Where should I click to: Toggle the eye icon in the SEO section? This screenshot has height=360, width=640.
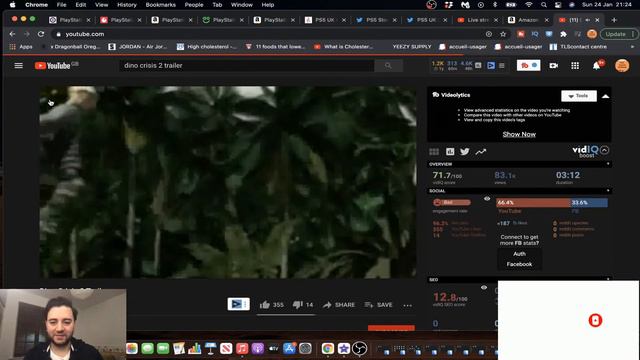[x=484, y=287]
